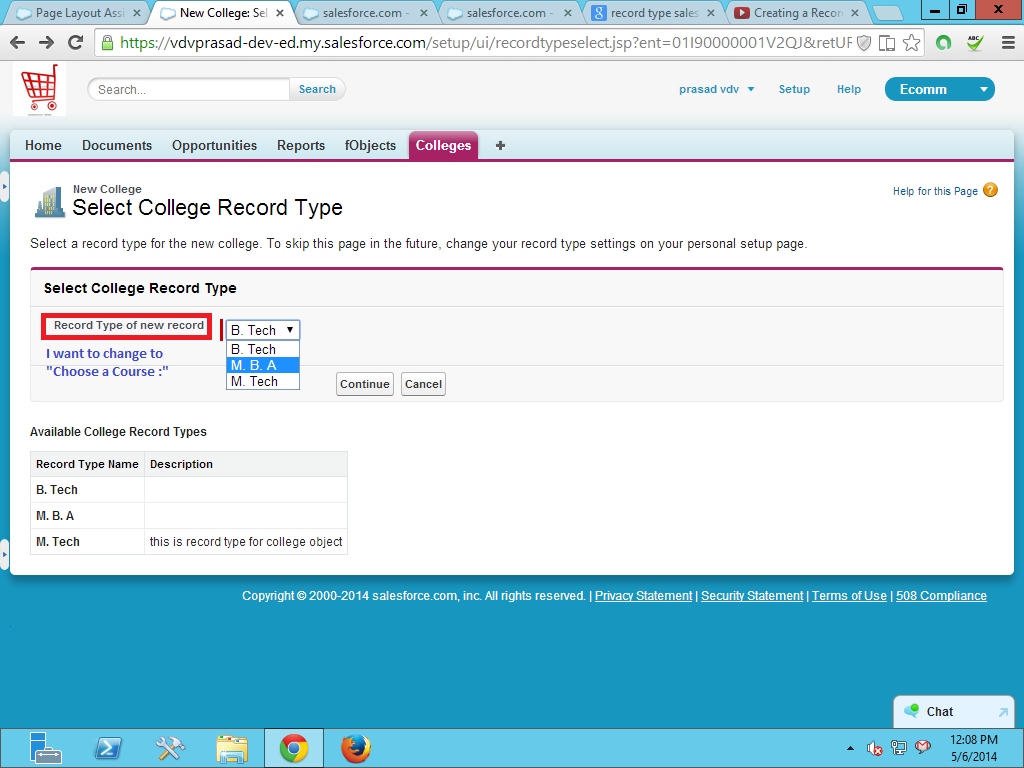Open Help for this Page link
Screen dimensions: 1024x768
[x=935, y=191]
